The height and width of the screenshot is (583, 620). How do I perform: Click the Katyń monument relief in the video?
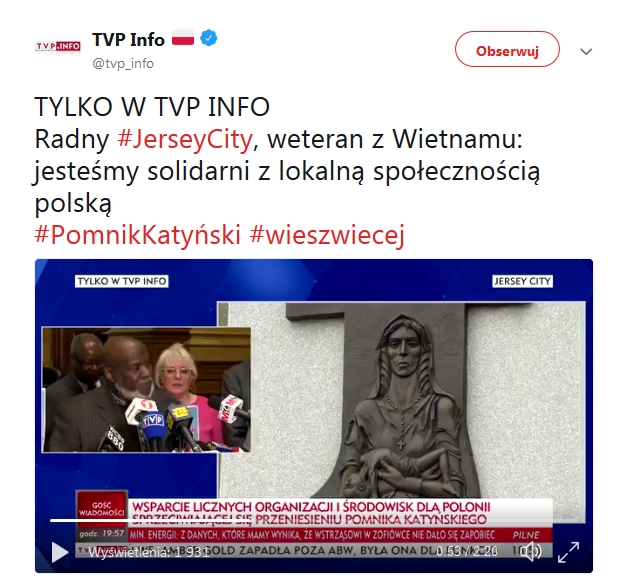(401, 399)
